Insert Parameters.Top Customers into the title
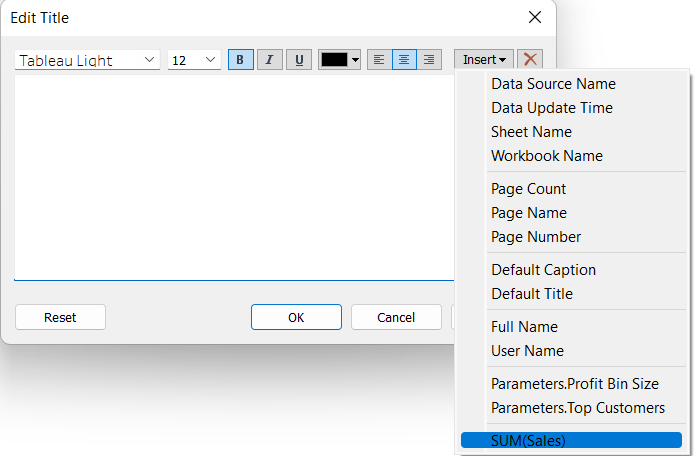 click(577, 408)
